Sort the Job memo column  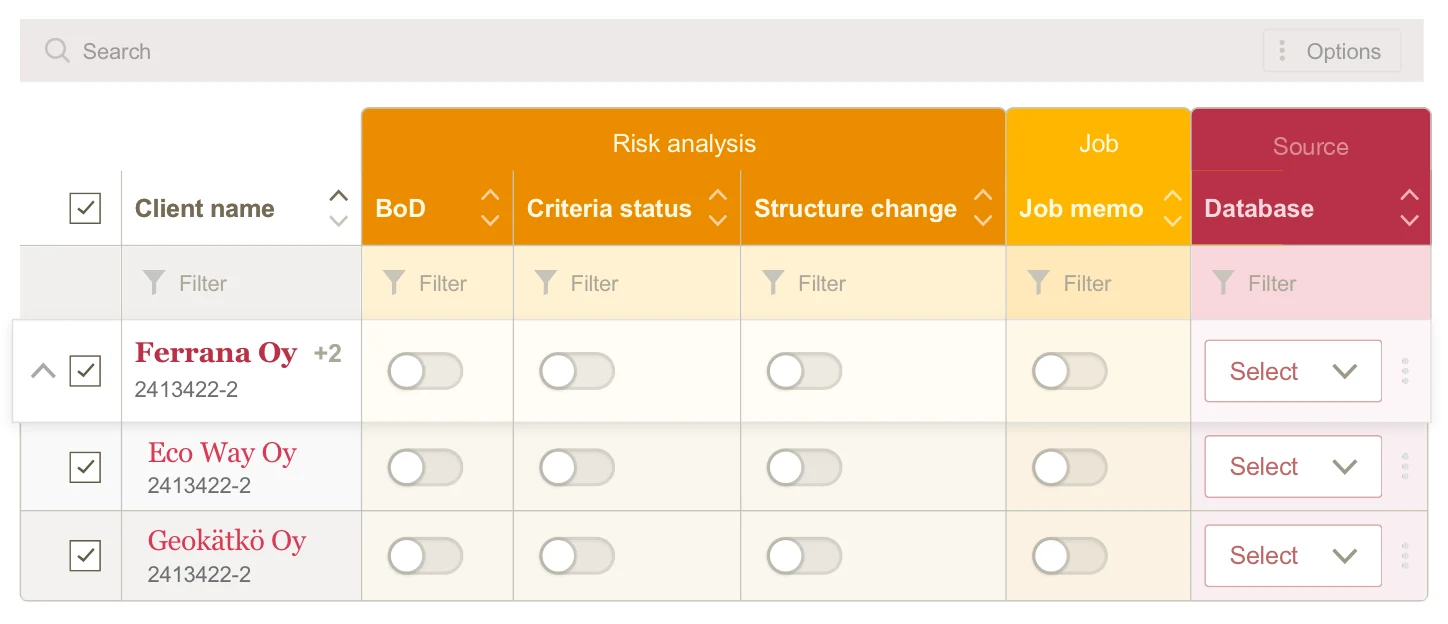pos(1172,208)
